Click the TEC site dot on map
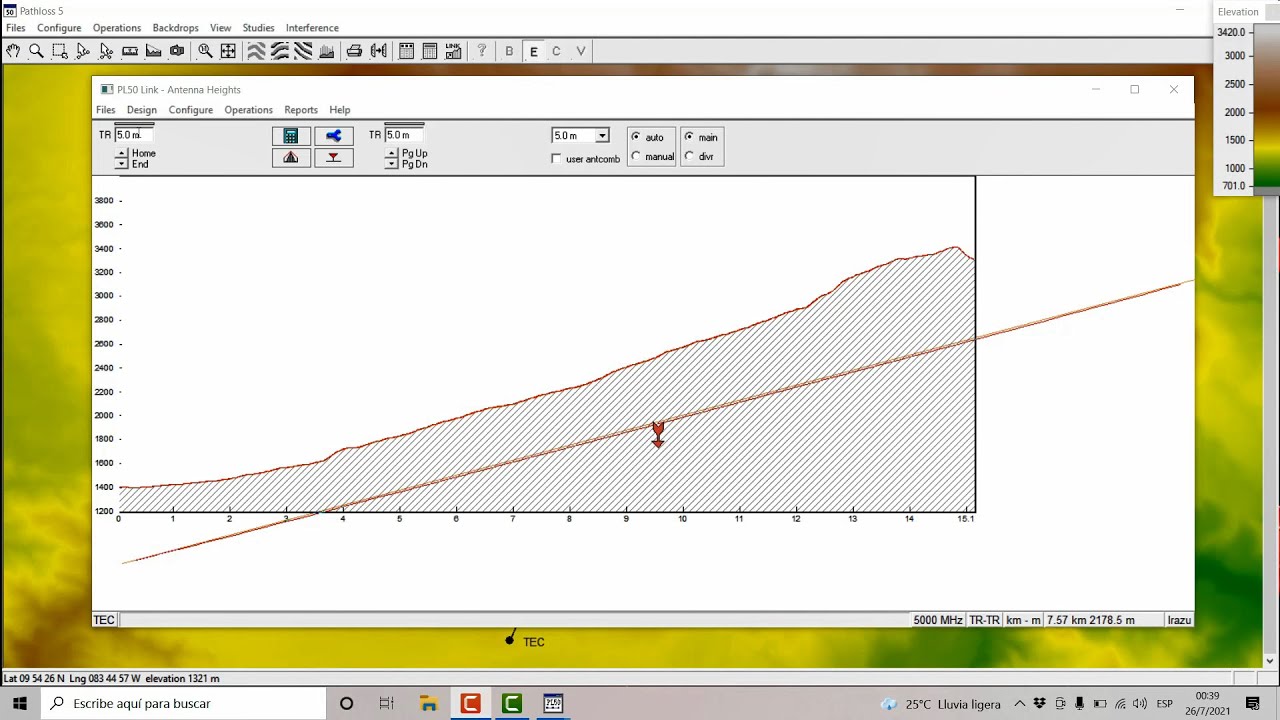 click(x=510, y=640)
